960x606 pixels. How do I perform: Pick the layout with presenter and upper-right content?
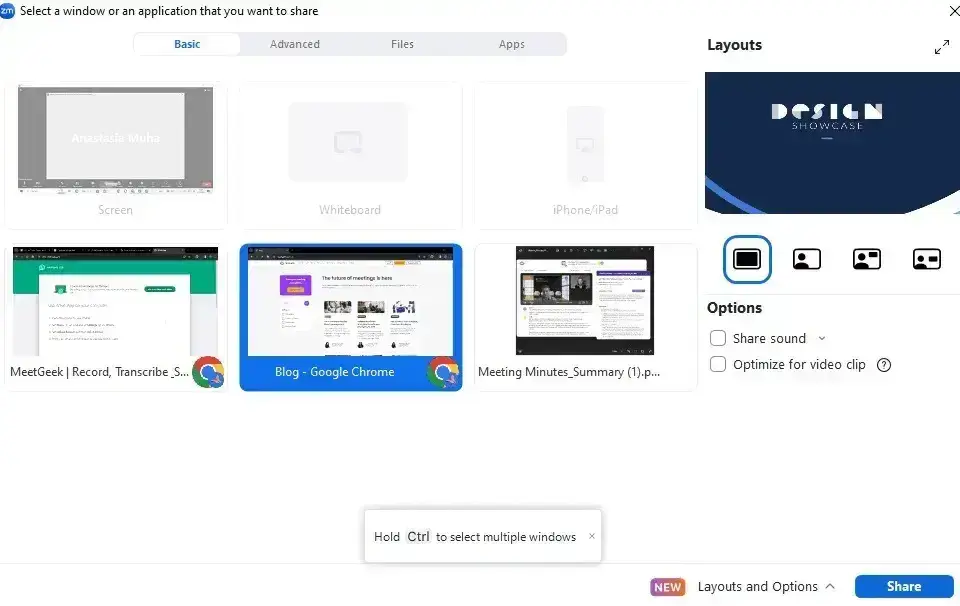point(866,259)
